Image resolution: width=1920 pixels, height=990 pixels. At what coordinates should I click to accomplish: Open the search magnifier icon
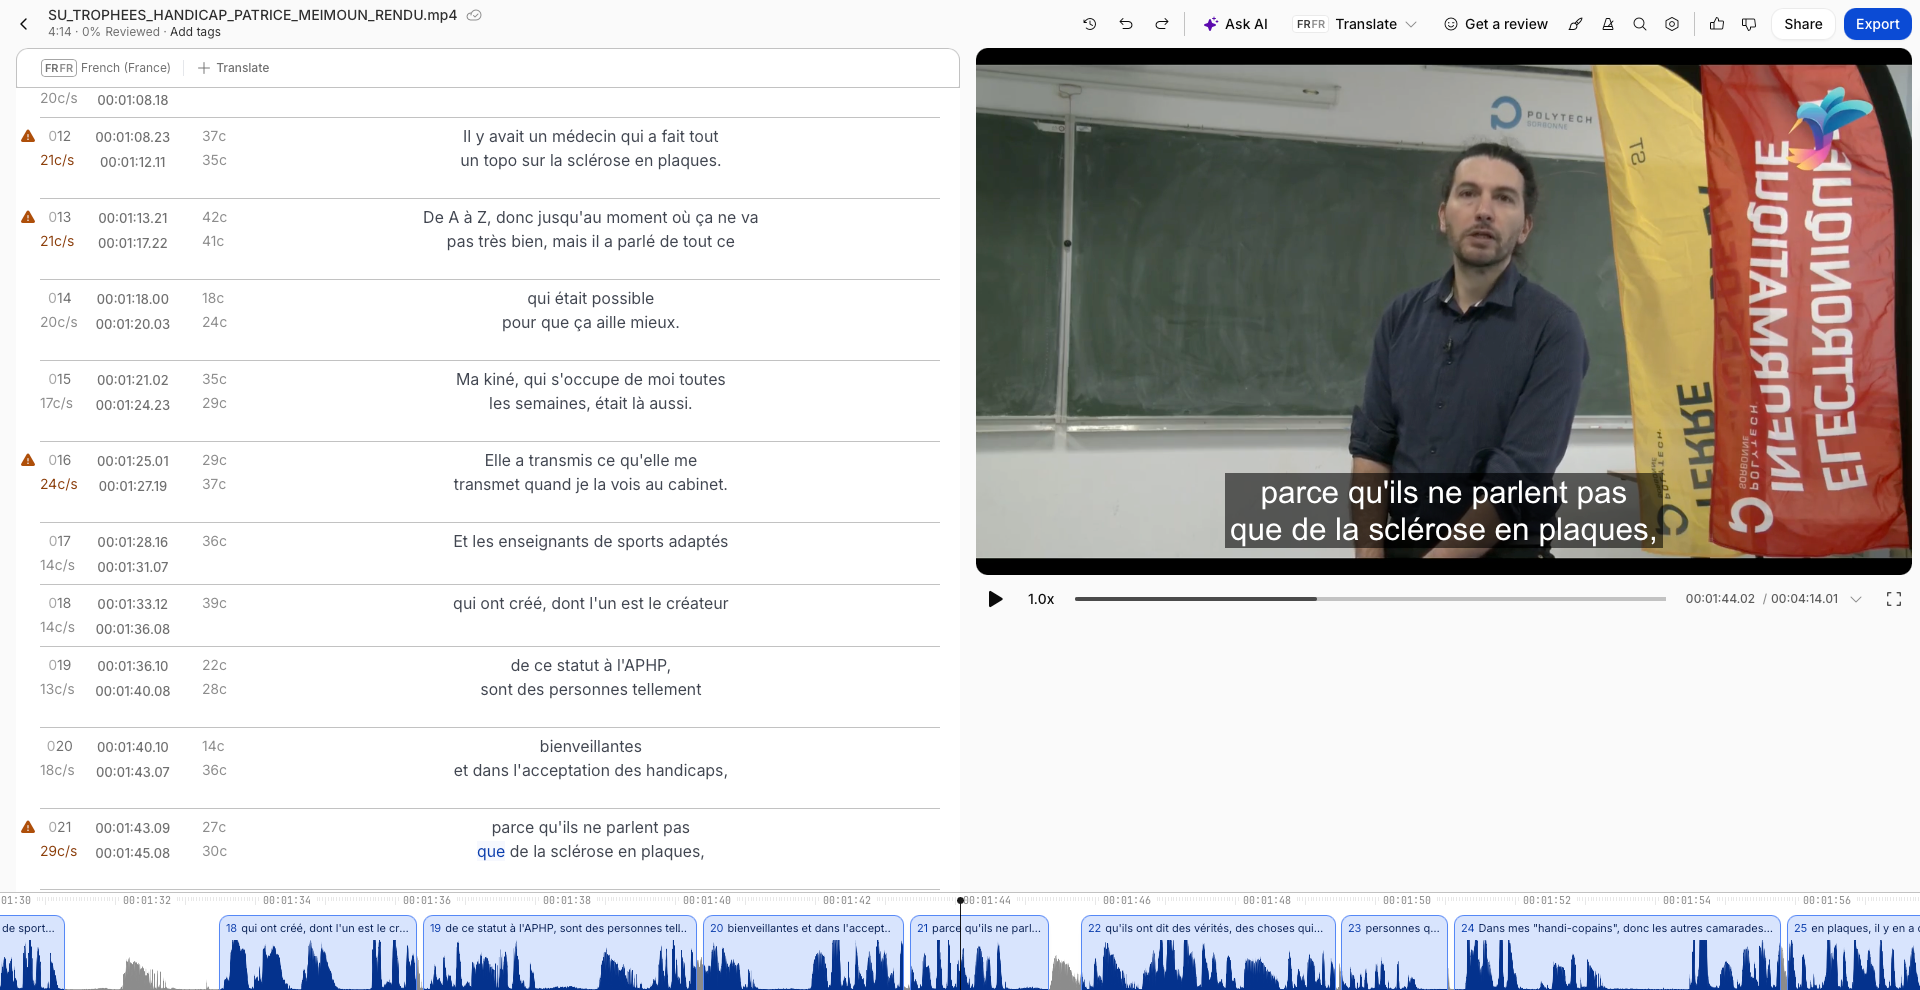(1640, 24)
